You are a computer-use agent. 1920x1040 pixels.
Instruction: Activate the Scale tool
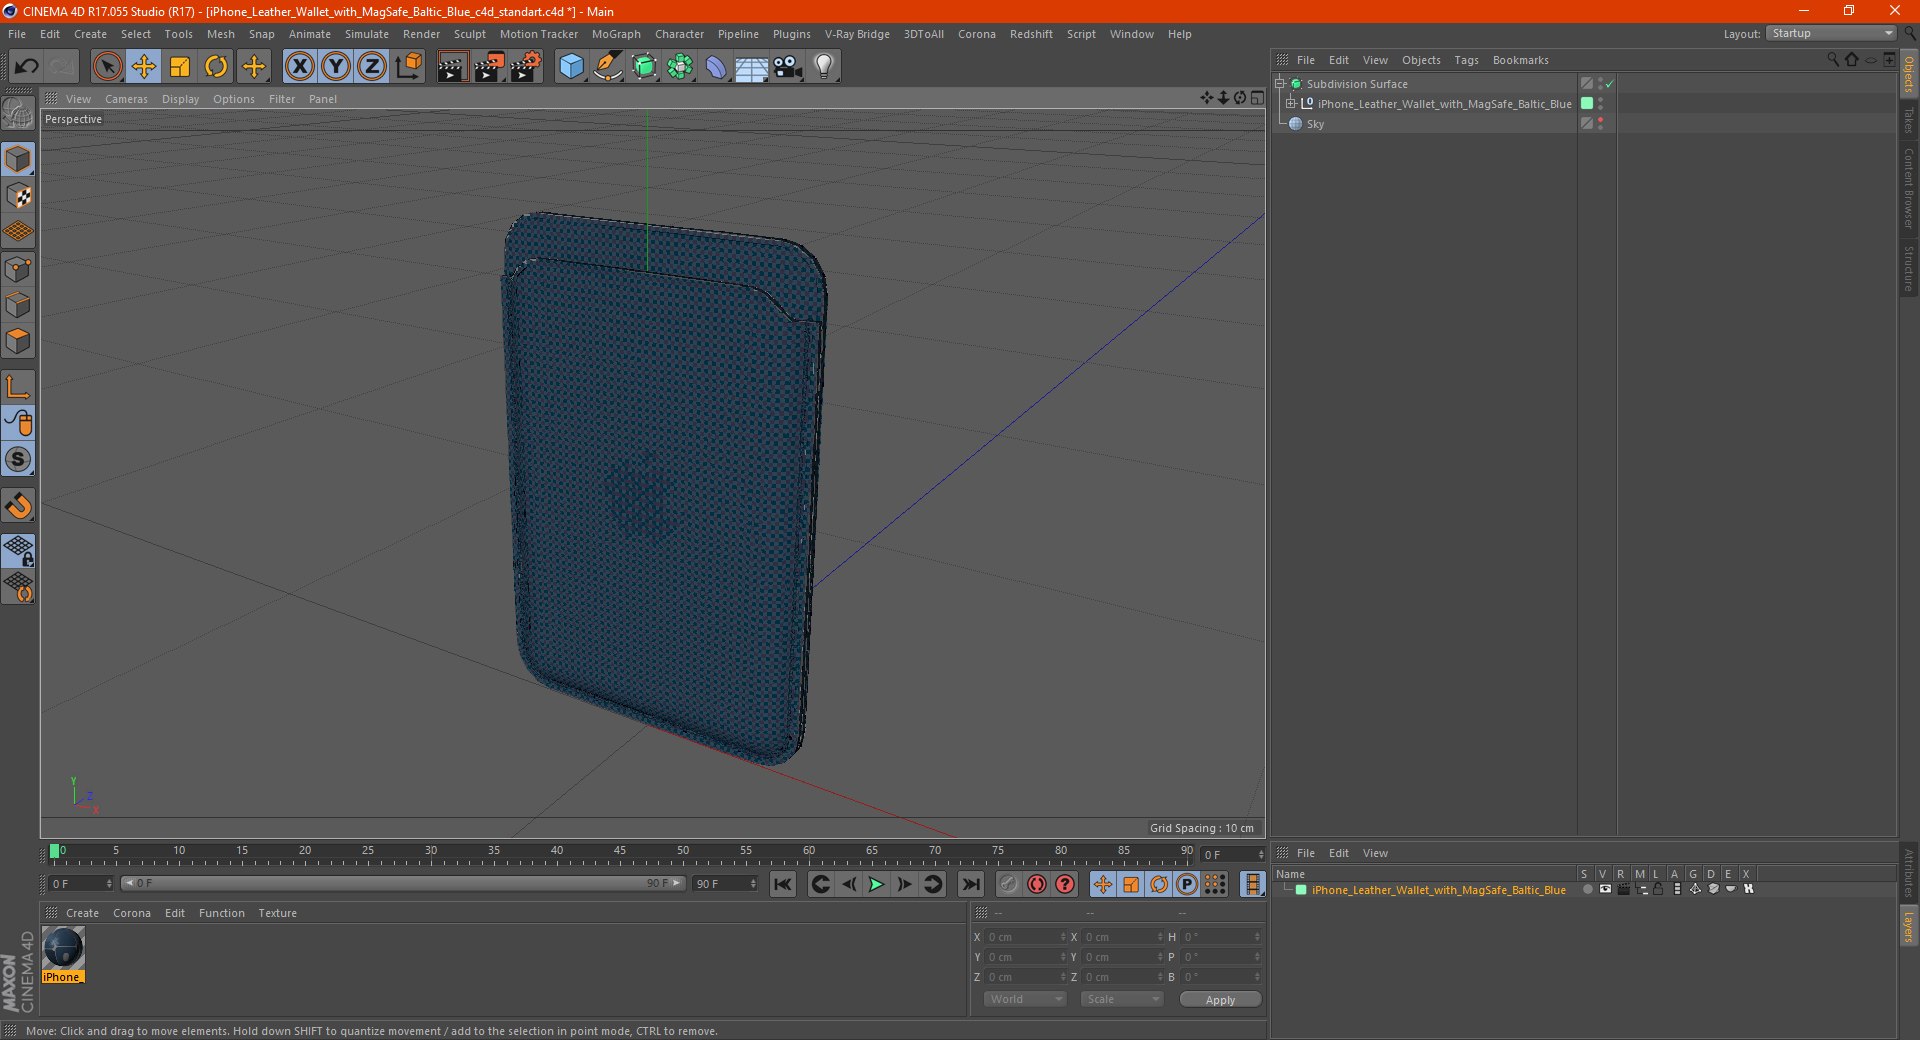coord(180,67)
